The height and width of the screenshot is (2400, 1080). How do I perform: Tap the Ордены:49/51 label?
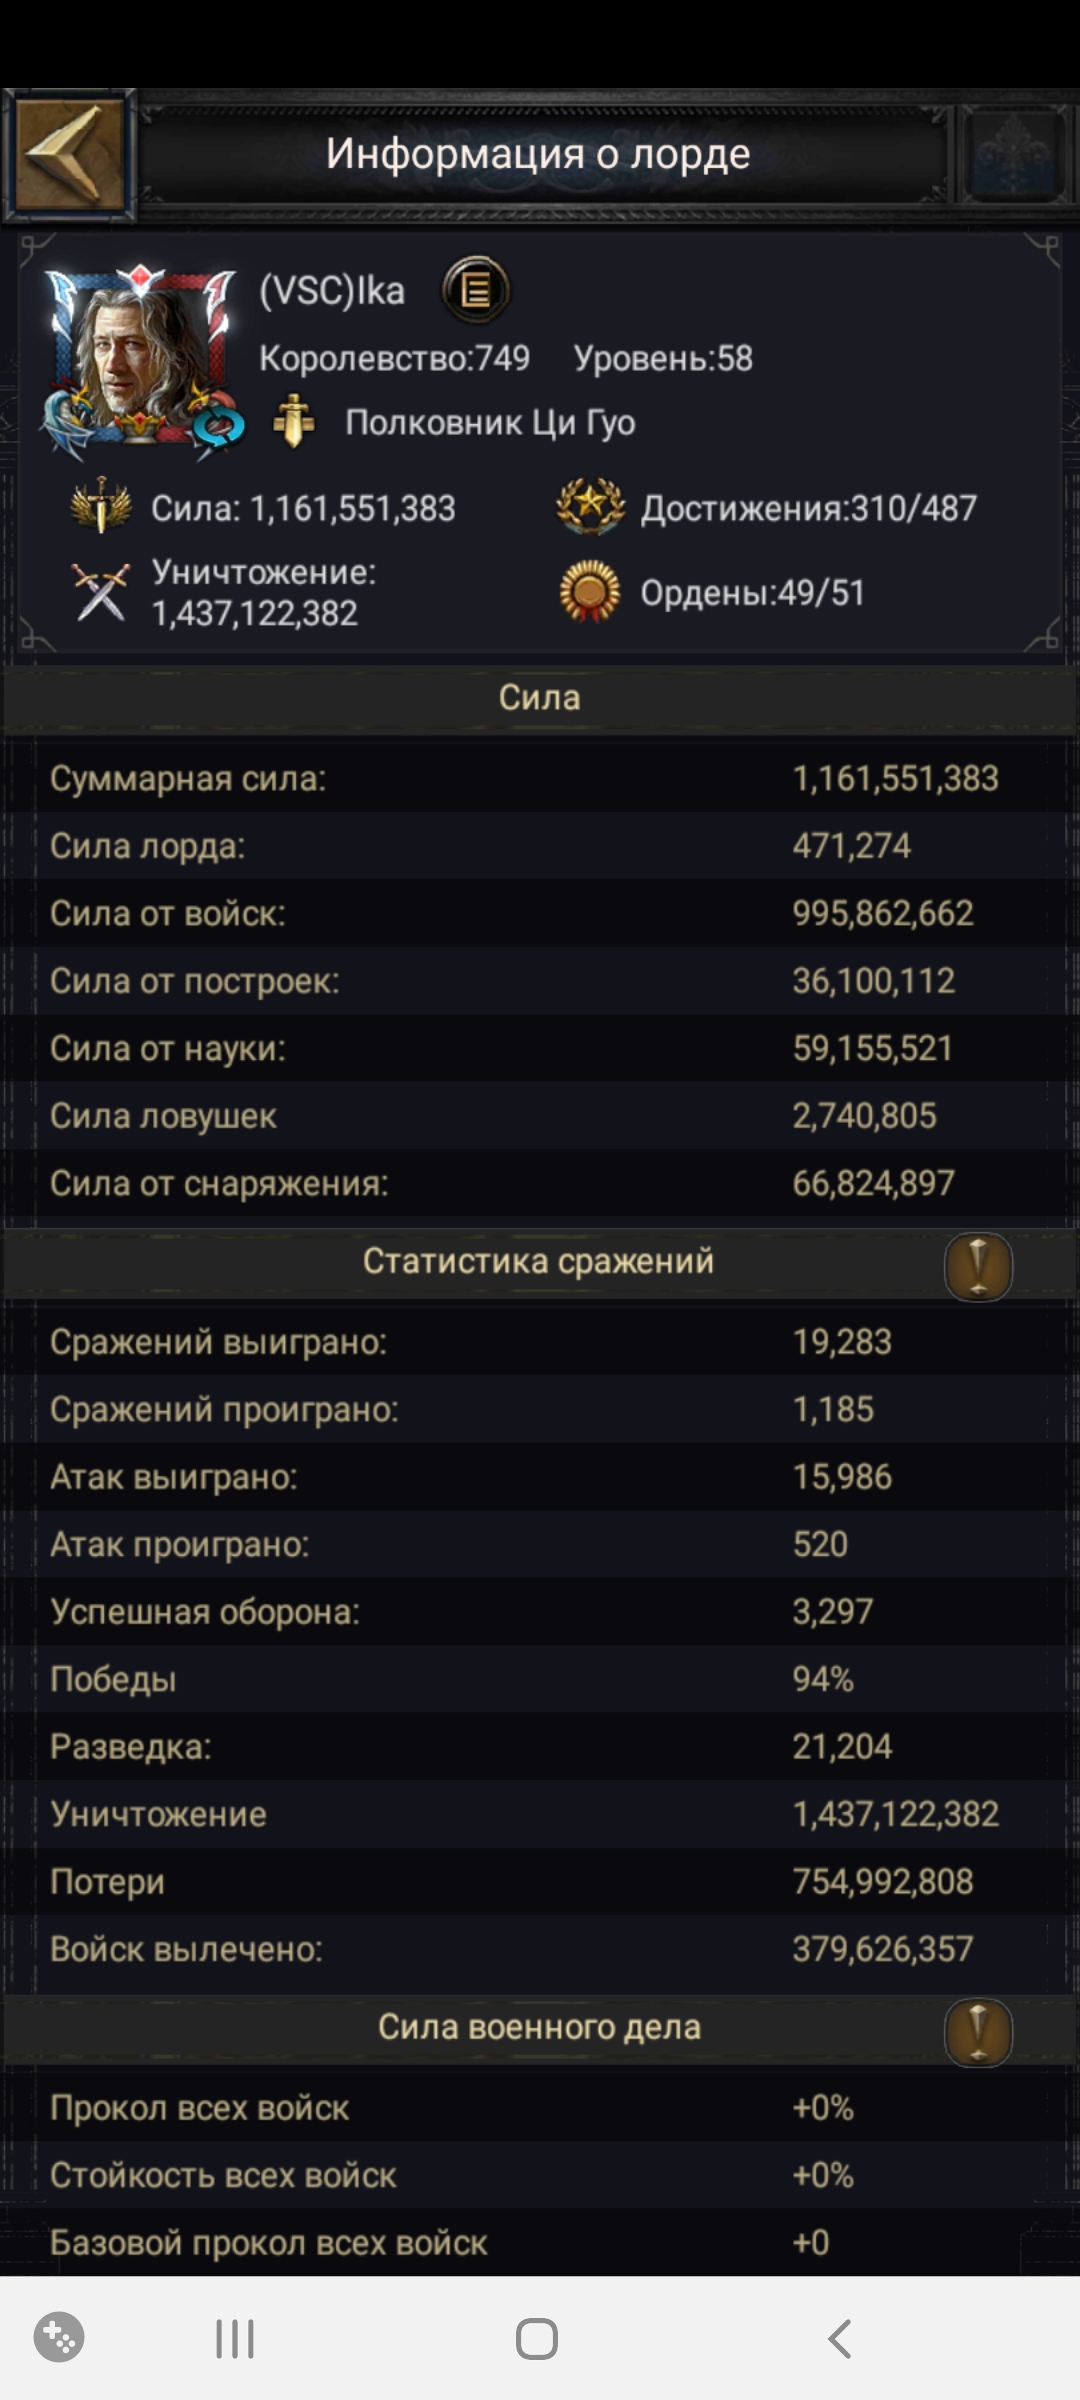click(x=752, y=593)
